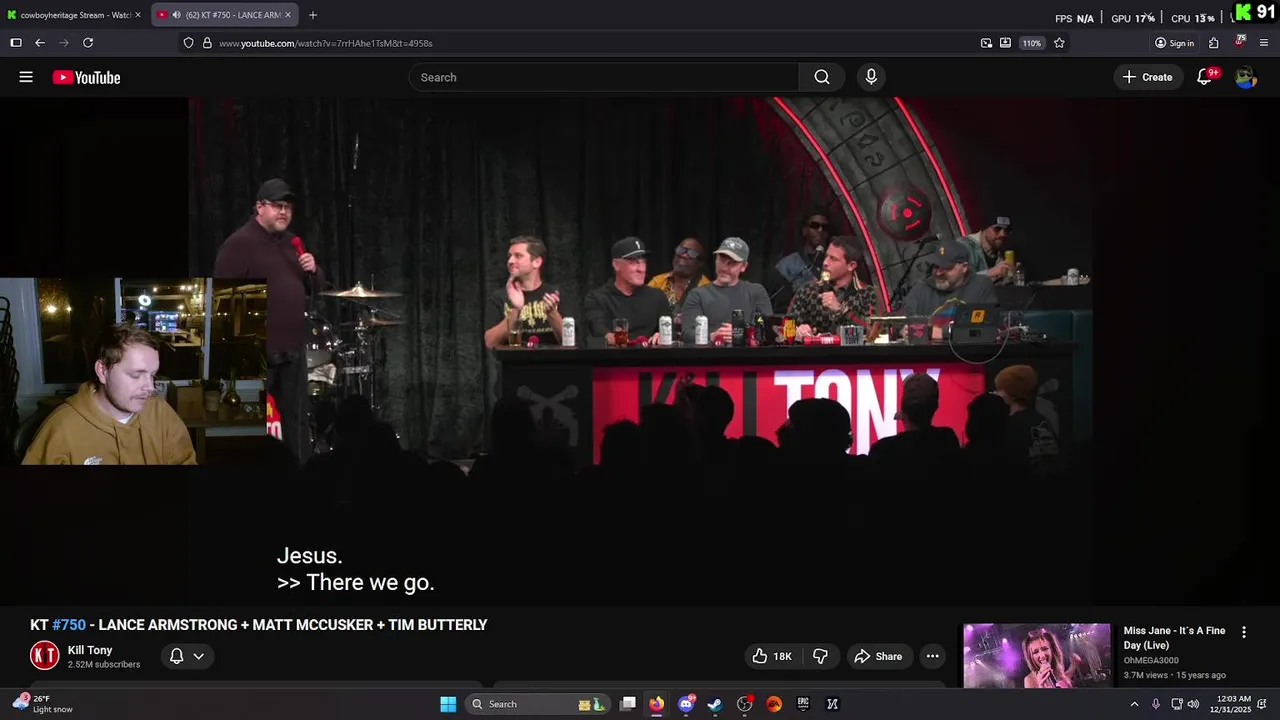Open the OhMEGA3000 channel name under Miss Jane
This screenshot has height=720, width=1280.
click(x=1151, y=660)
